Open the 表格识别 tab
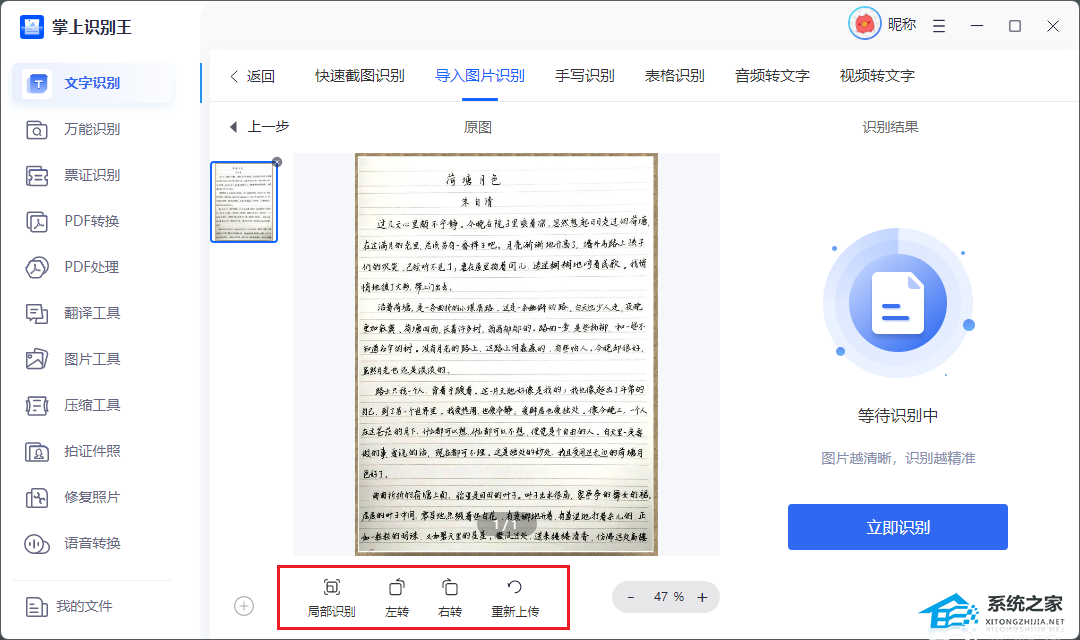 click(x=674, y=76)
